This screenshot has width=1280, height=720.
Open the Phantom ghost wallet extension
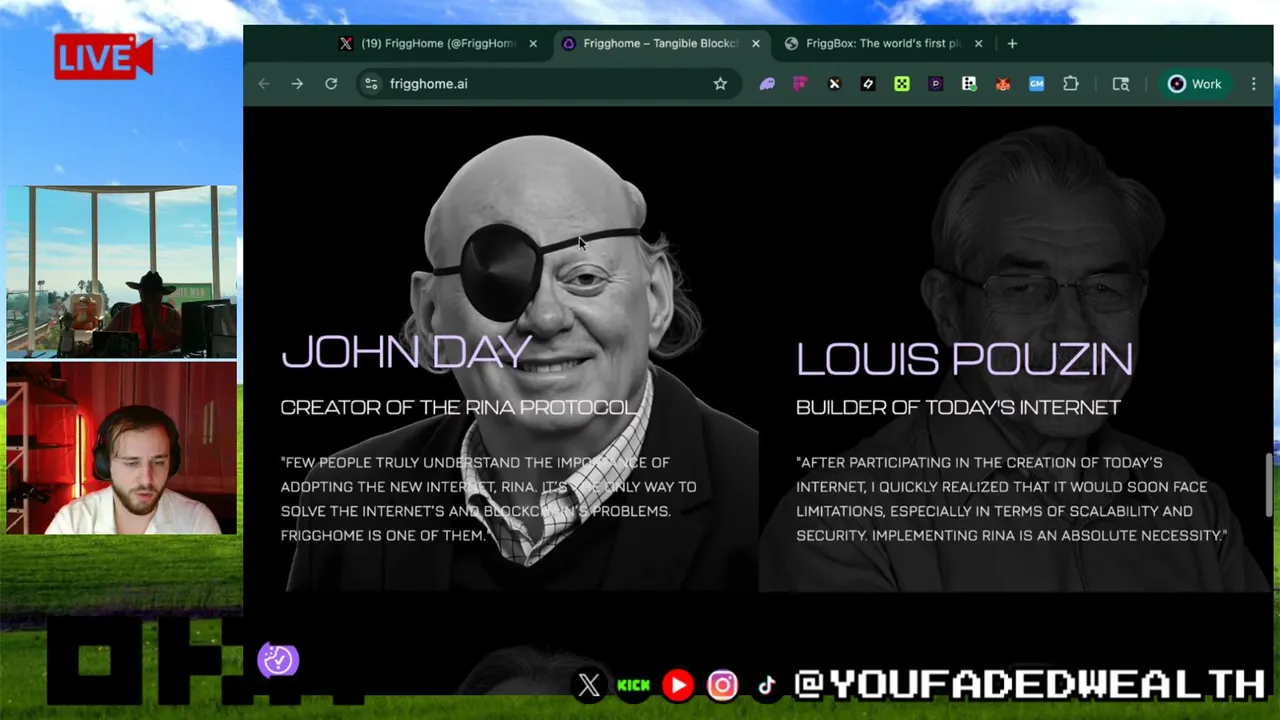pyautogui.click(x=767, y=84)
